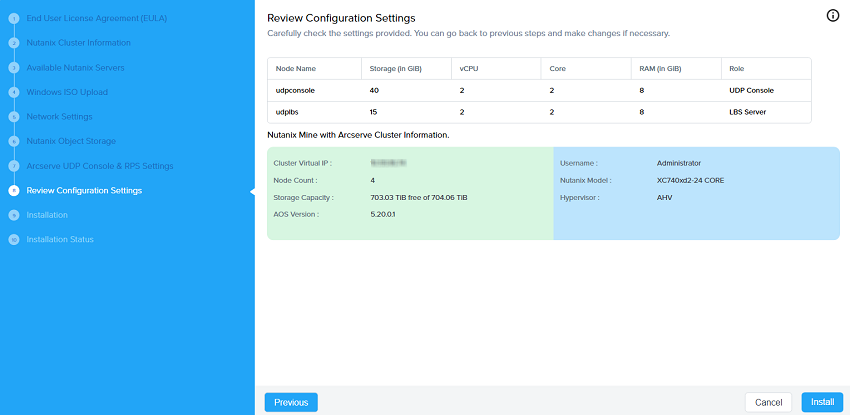The width and height of the screenshot is (850, 415).
Task: Select step 1 circle for EULA
Action: point(14,19)
